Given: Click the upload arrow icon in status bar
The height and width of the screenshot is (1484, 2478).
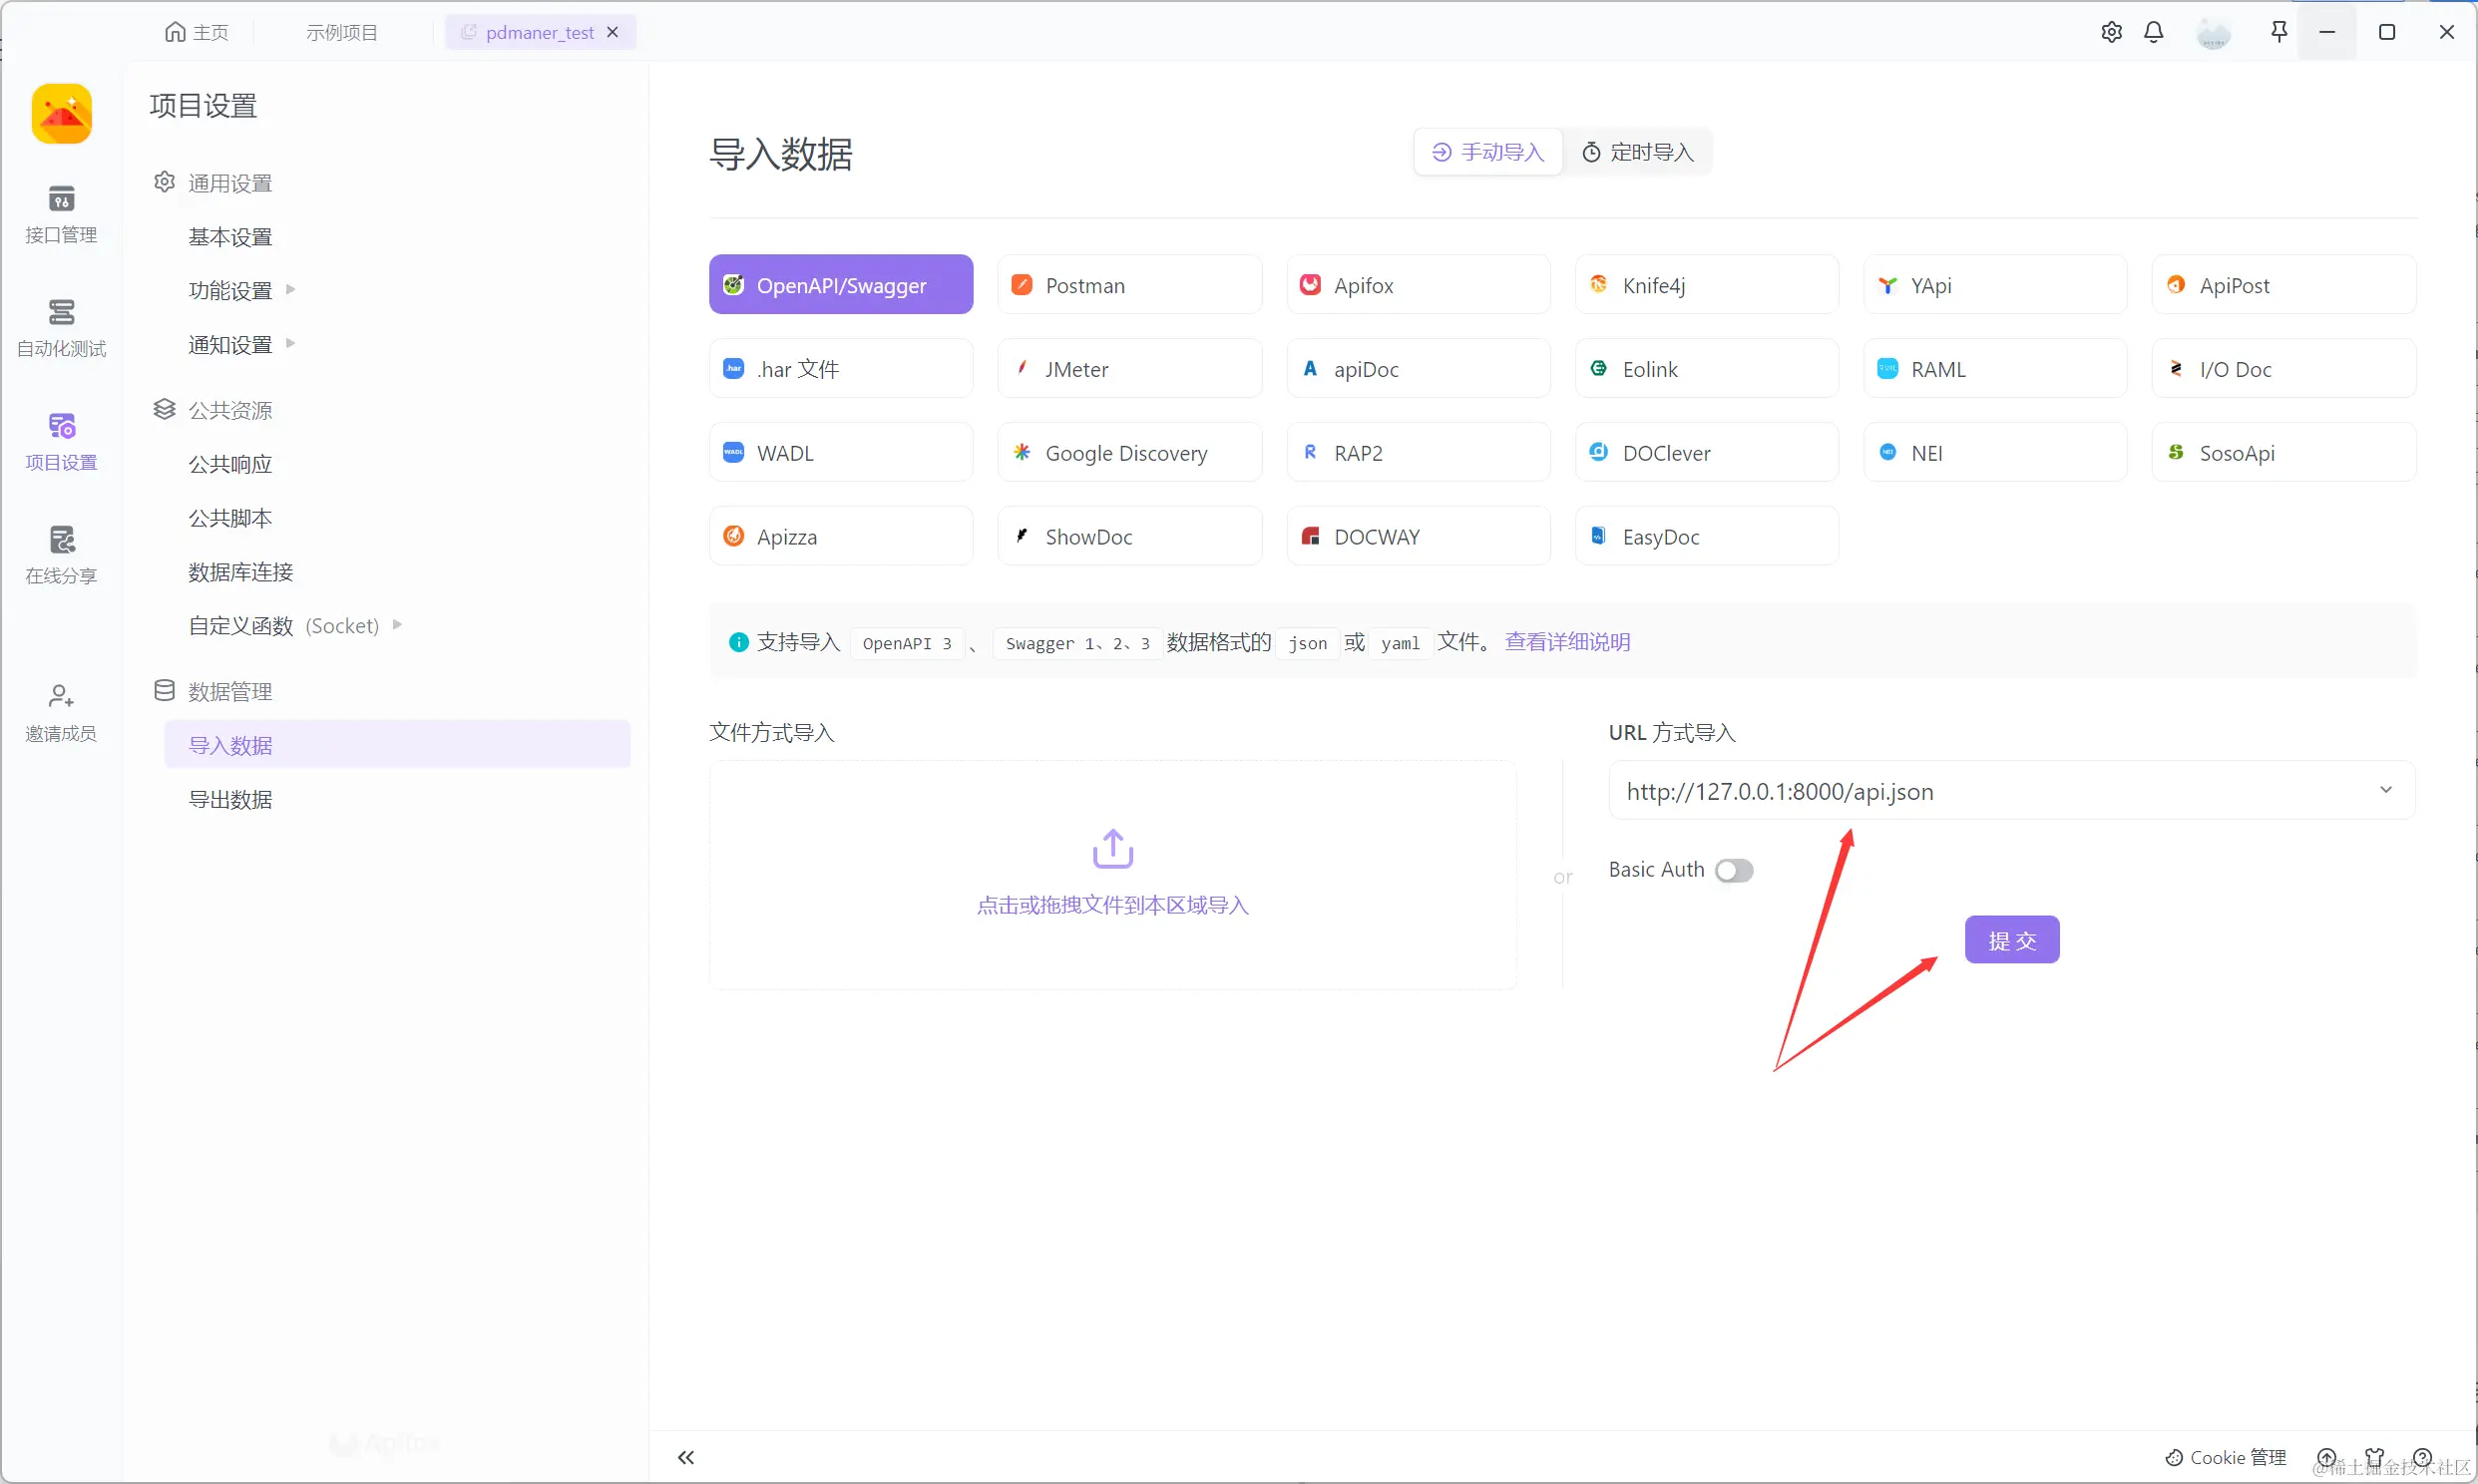Looking at the screenshot, I should 2327,1457.
